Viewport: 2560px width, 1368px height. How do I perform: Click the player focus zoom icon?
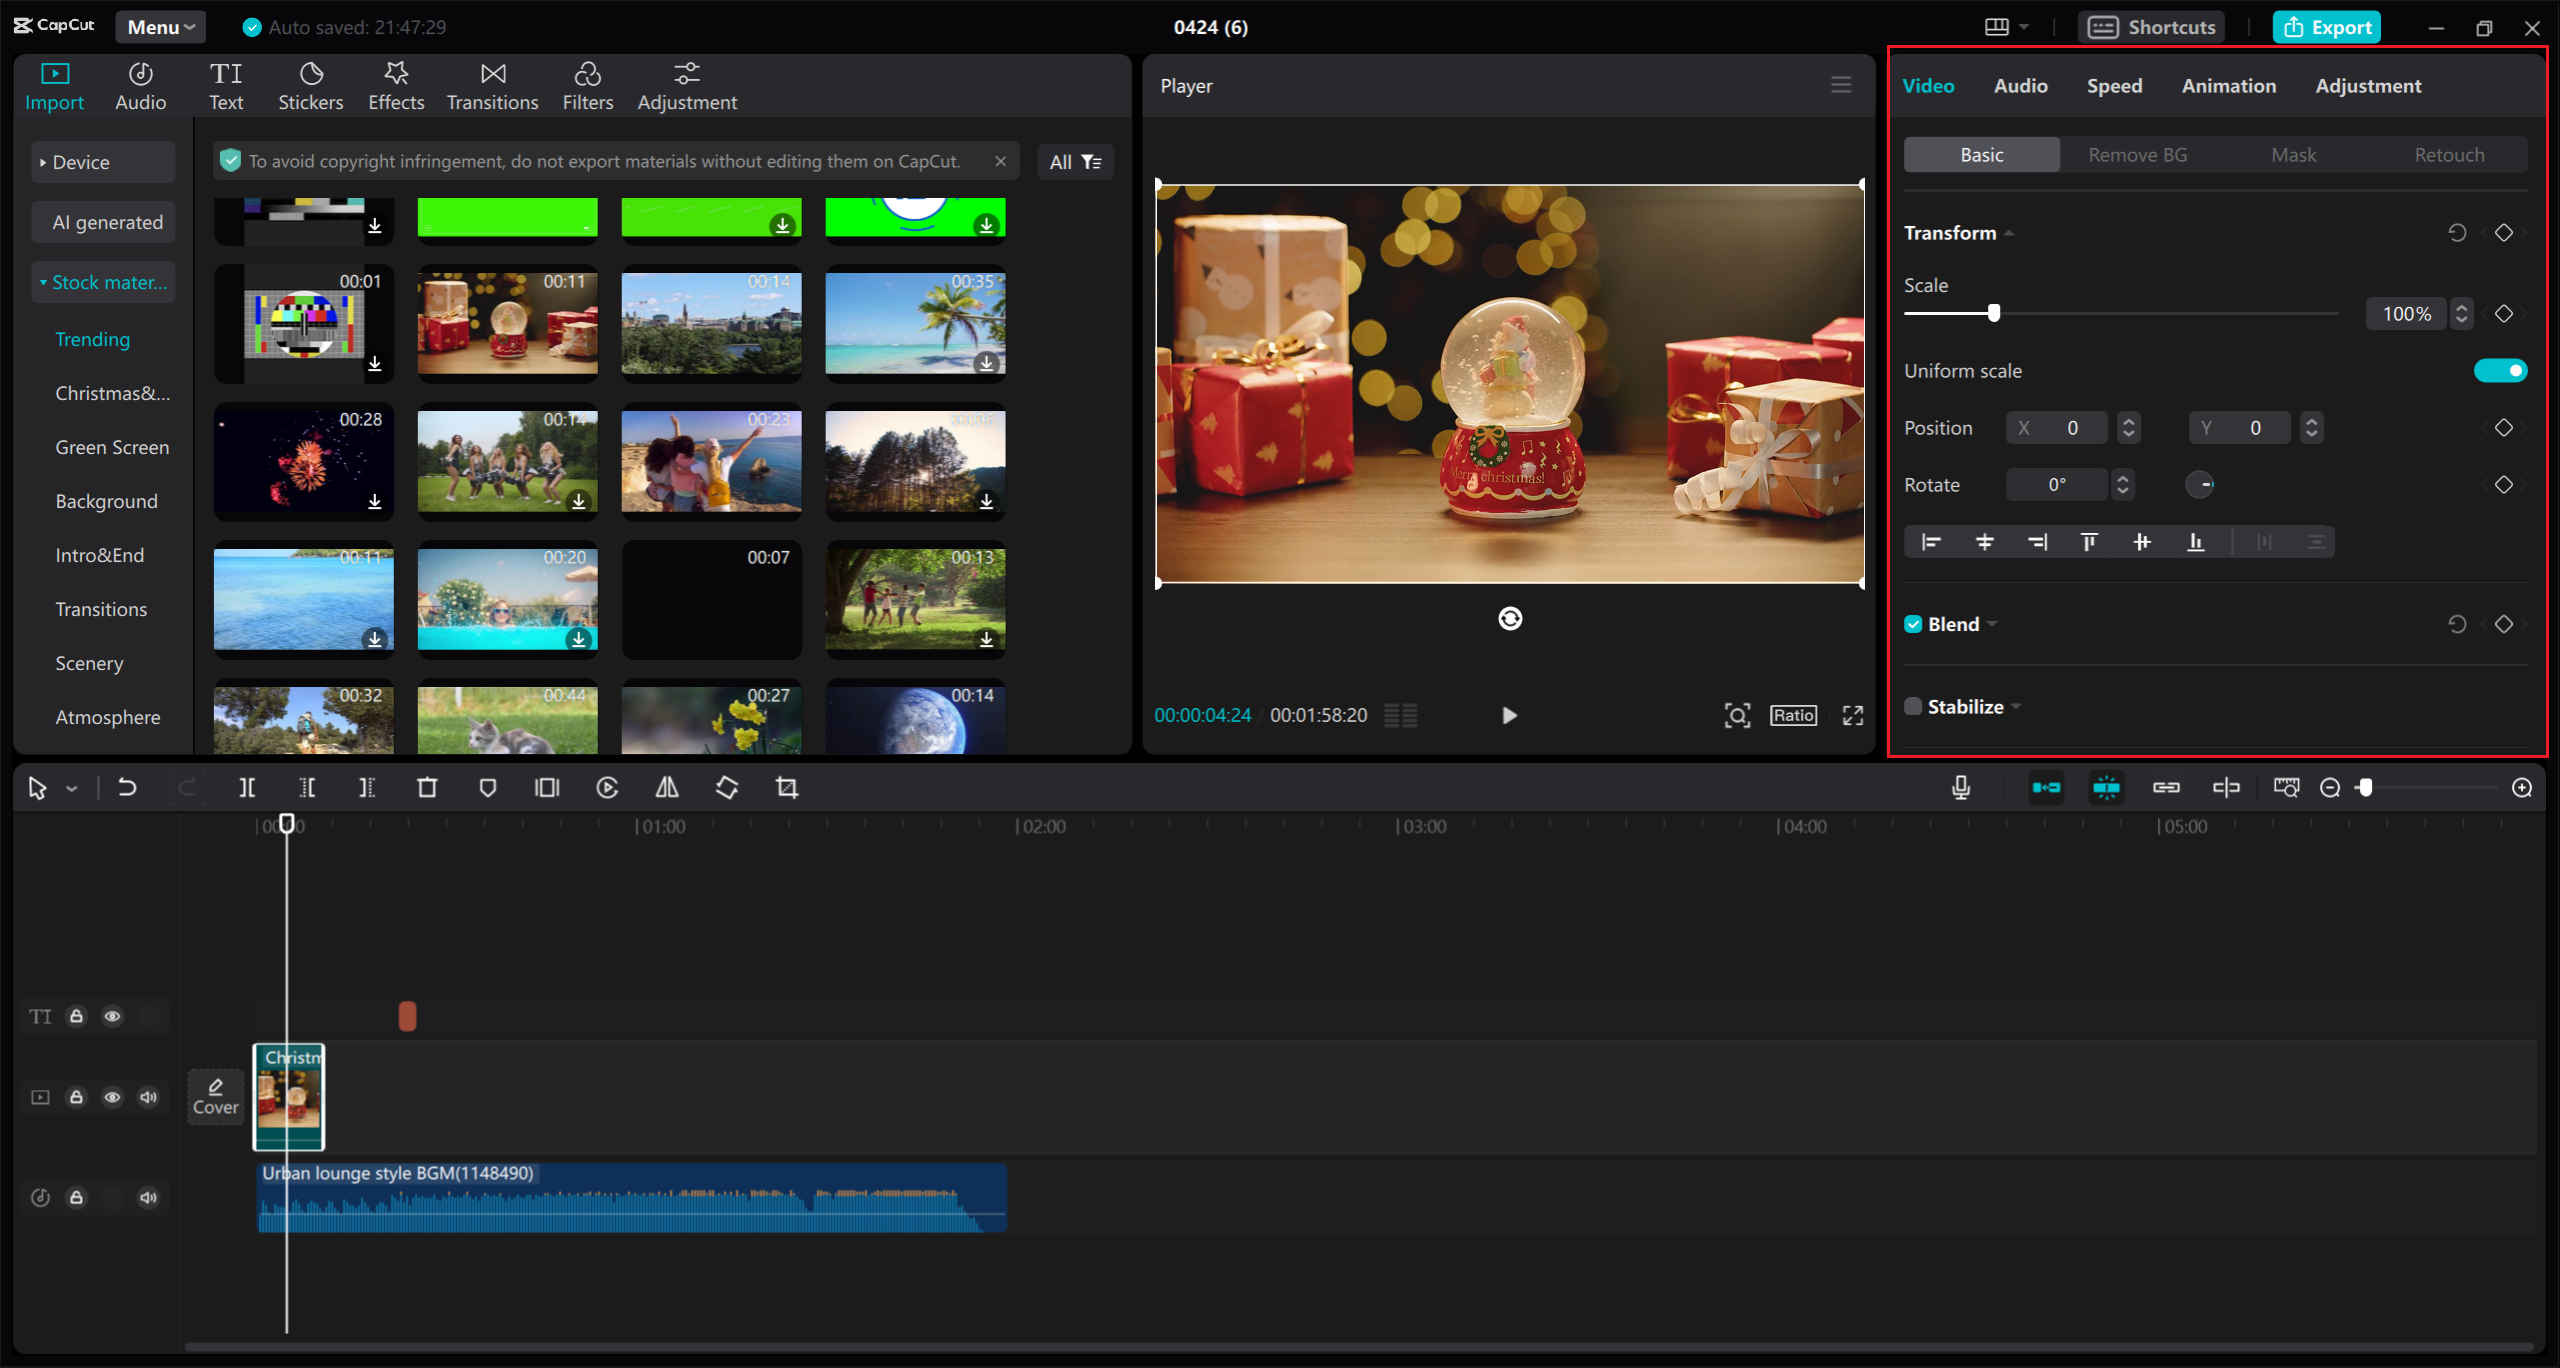[x=1737, y=715]
